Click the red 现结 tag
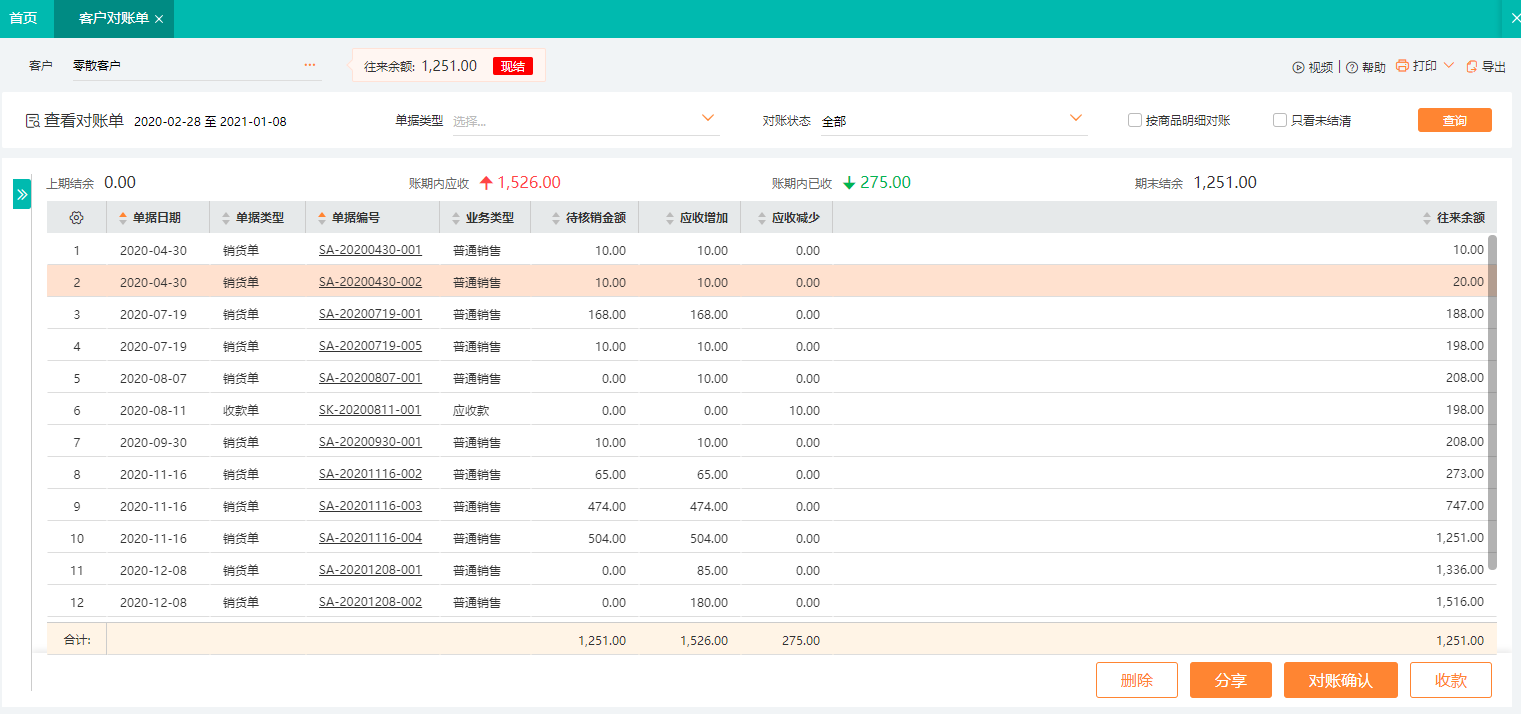The image size is (1521, 714). click(513, 66)
